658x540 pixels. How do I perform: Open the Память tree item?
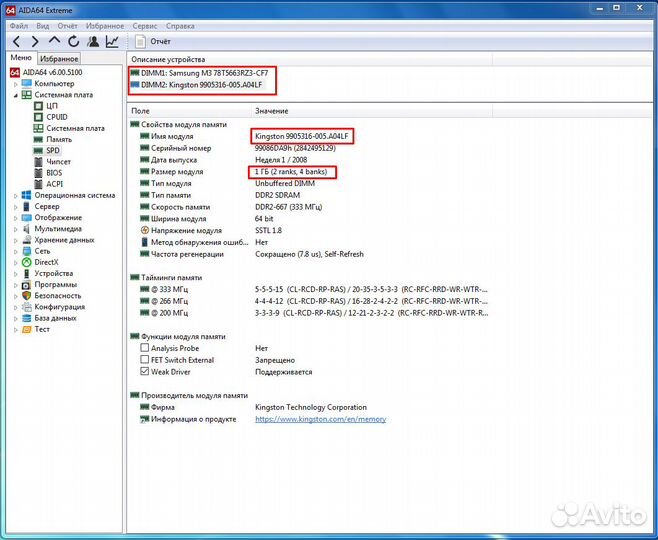52,139
